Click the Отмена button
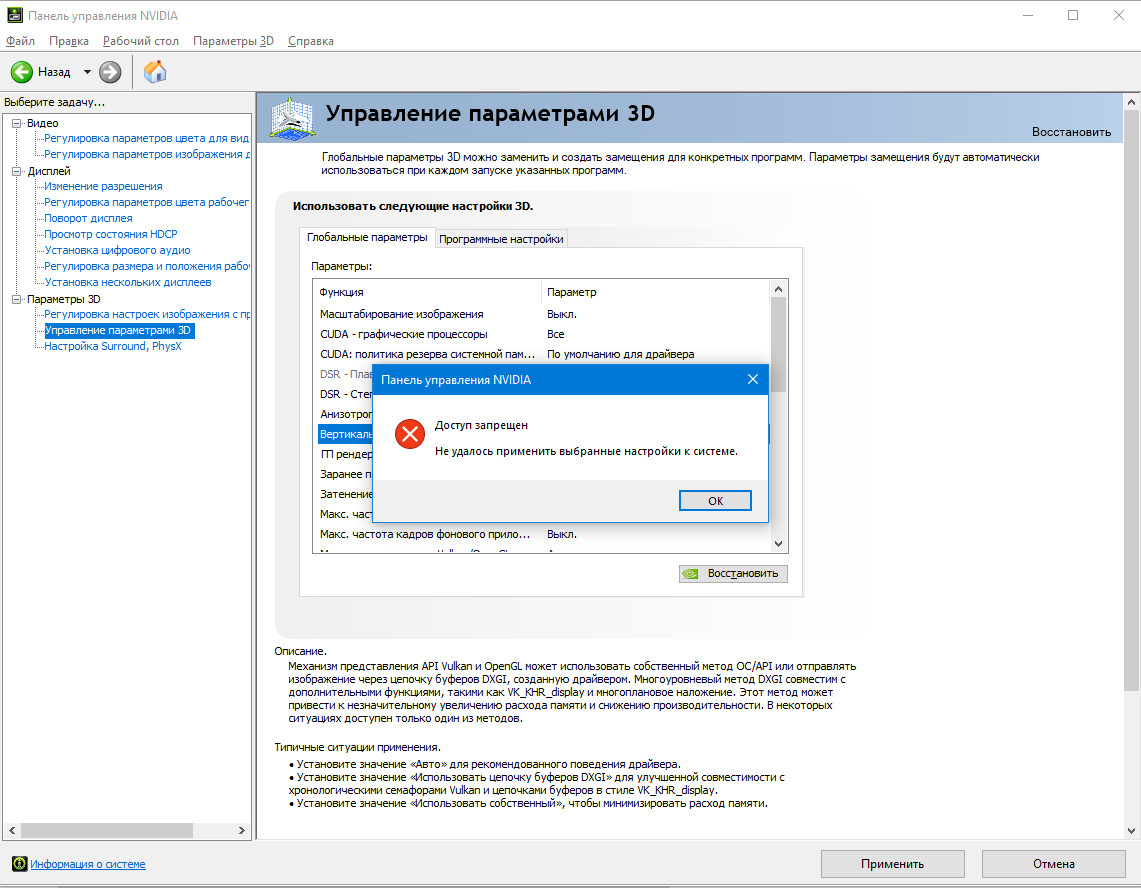This screenshot has width=1141, height=888. click(x=1053, y=864)
